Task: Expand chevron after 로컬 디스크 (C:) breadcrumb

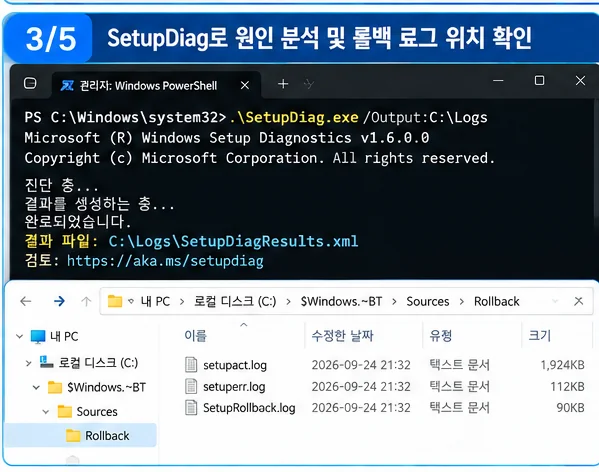Action: click(288, 302)
